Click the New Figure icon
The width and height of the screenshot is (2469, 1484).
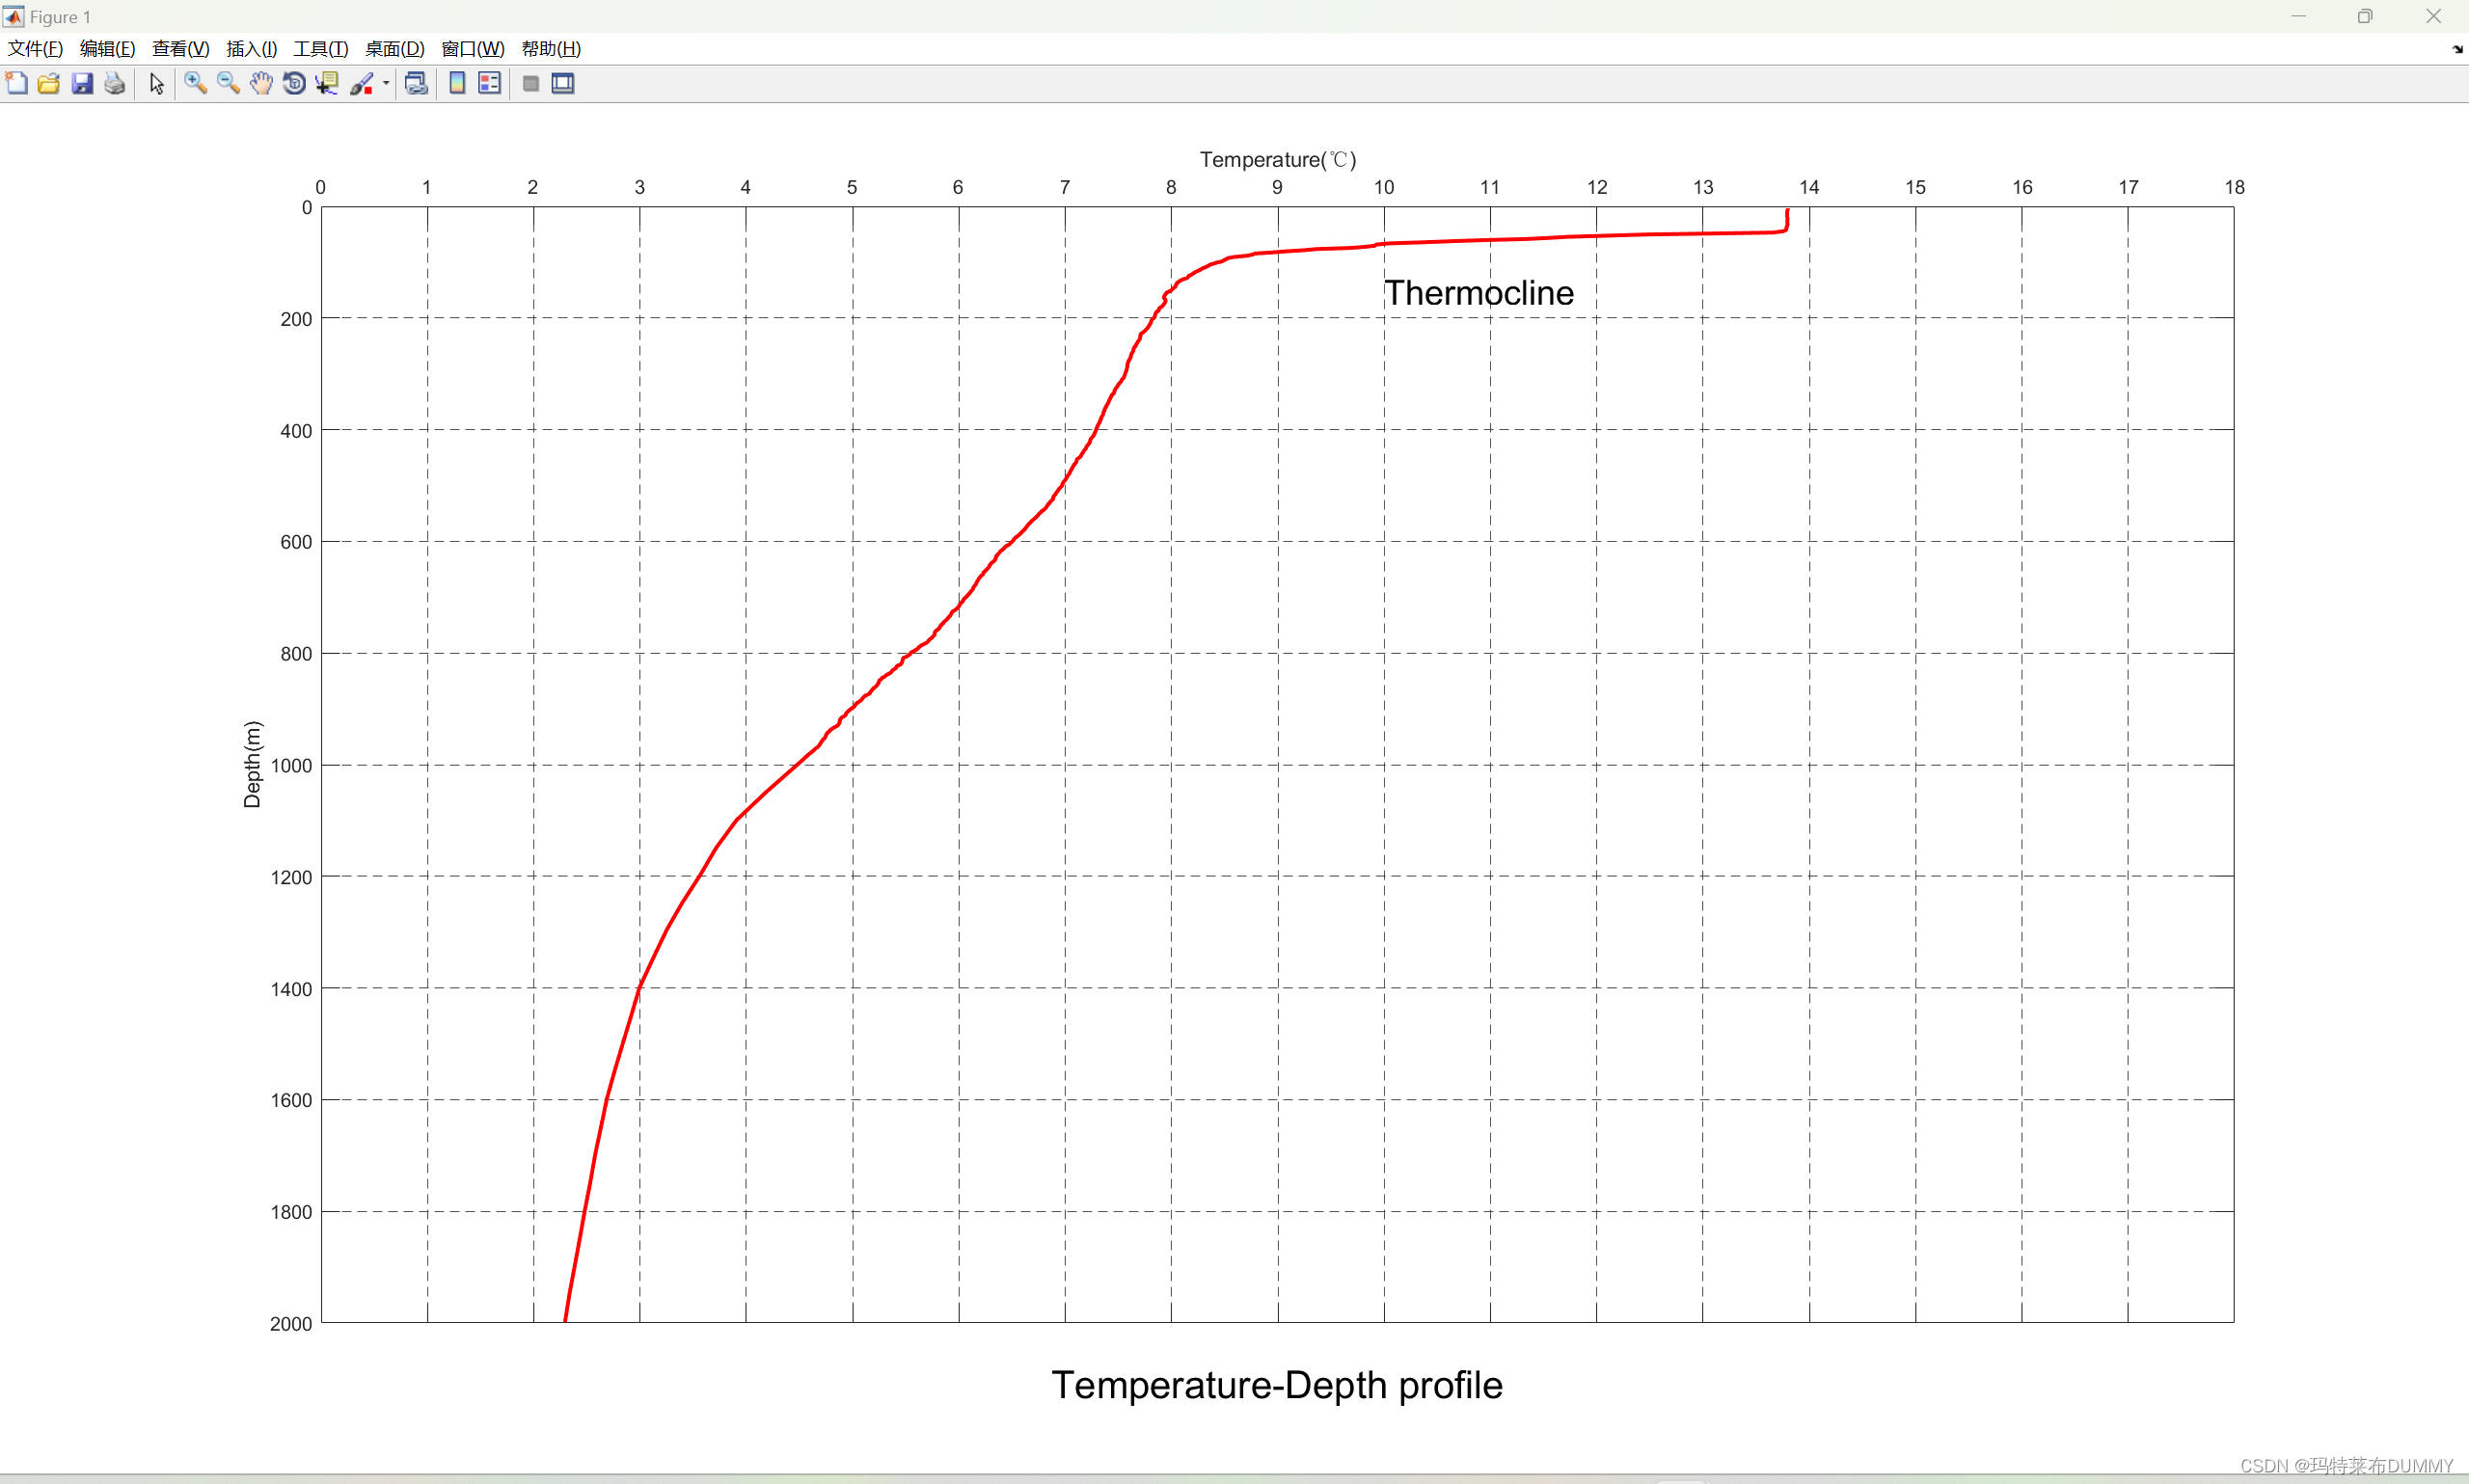(17, 84)
